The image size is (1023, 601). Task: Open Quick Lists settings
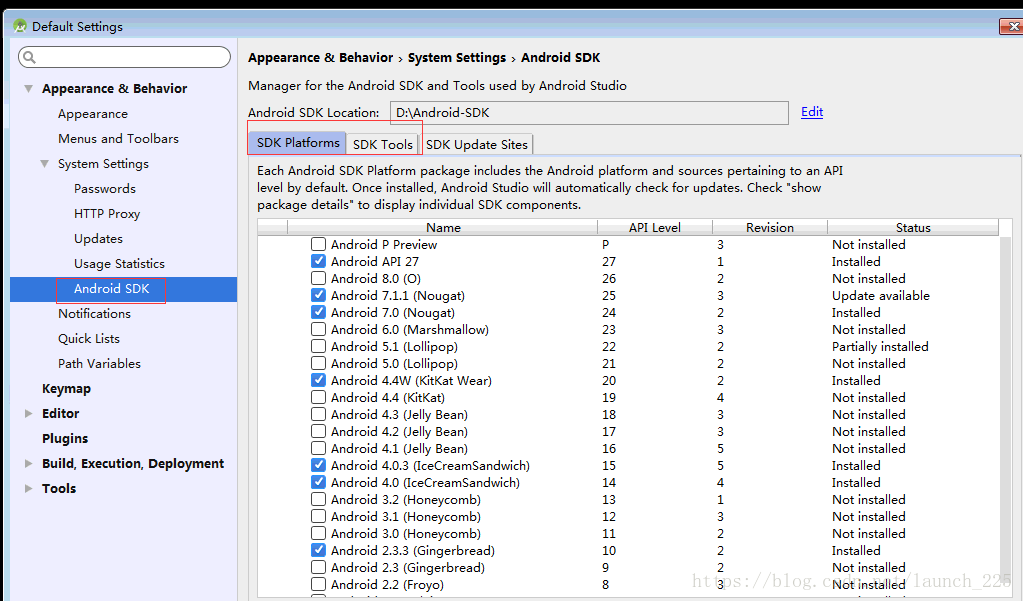pyautogui.click(x=89, y=339)
